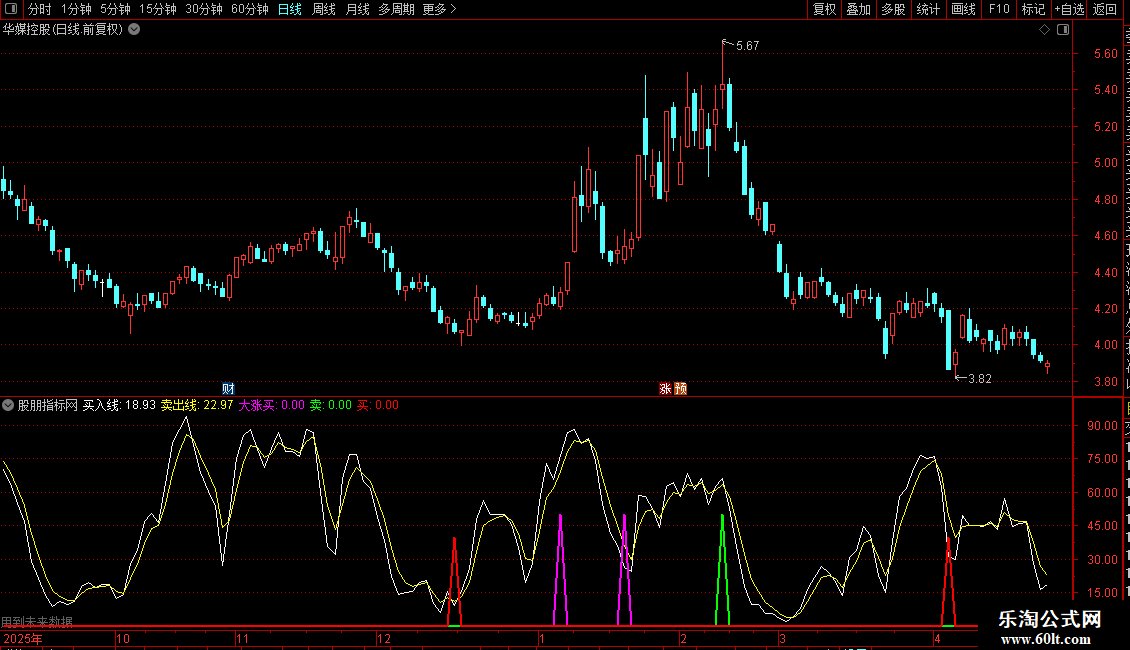1130x650 pixels.
Task: Expand the 更多 period options
Action: (439, 9)
